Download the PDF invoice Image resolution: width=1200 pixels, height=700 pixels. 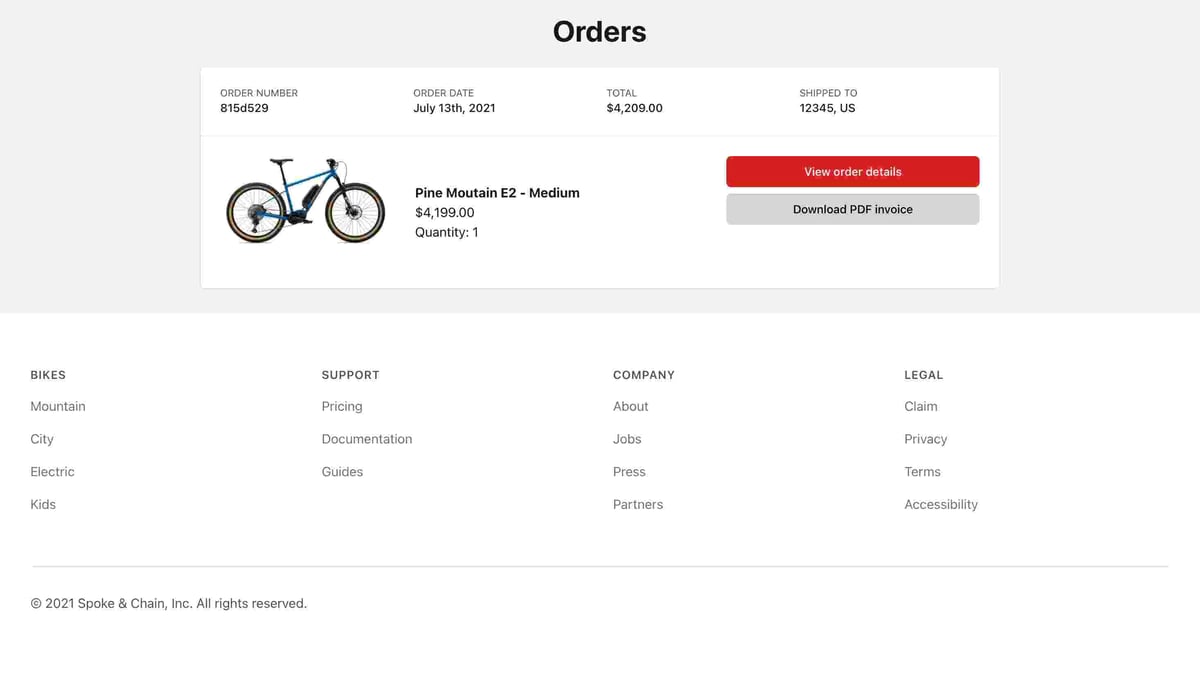click(852, 210)
